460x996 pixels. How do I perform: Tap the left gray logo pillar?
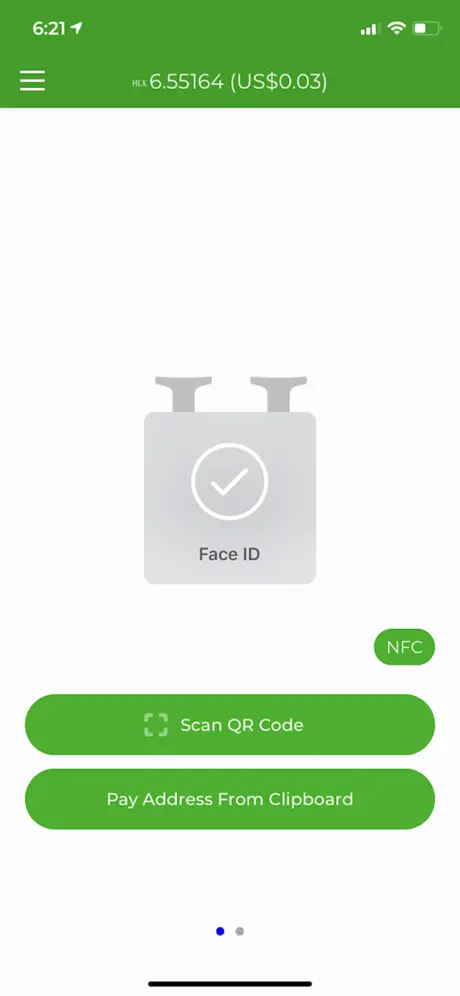[x=184, y=394]
